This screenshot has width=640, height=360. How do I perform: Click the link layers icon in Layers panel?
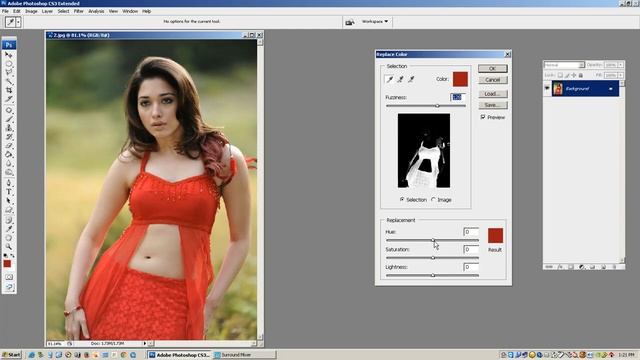pyautogui.click(x=549, y=267)
